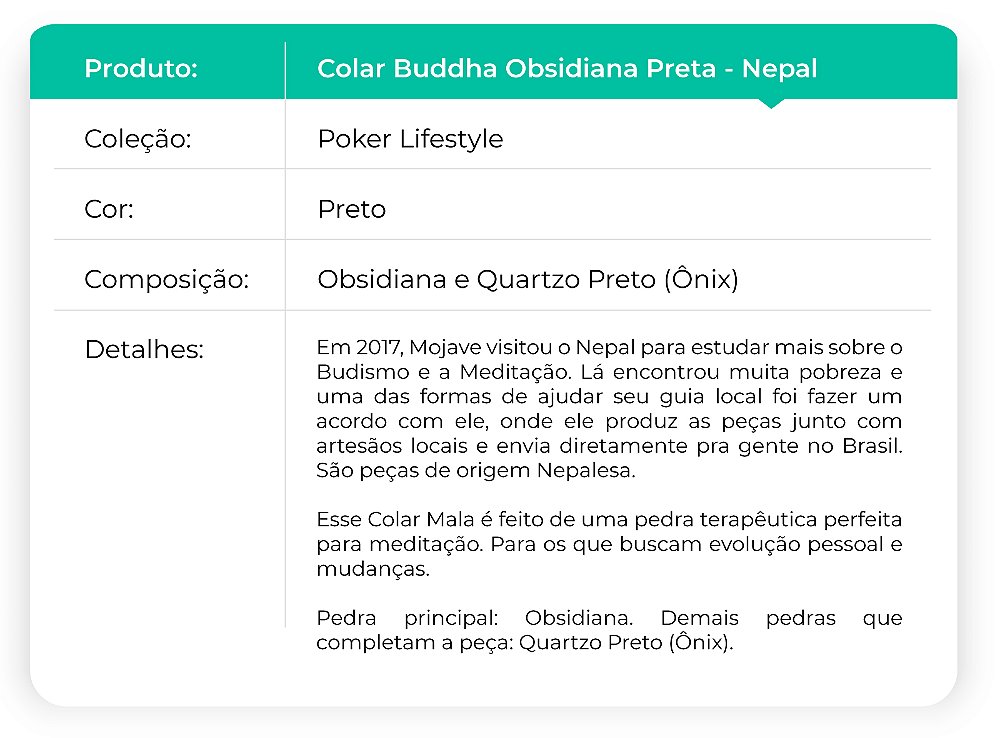Click the "Detalhes:" row label

pos(144,350)
